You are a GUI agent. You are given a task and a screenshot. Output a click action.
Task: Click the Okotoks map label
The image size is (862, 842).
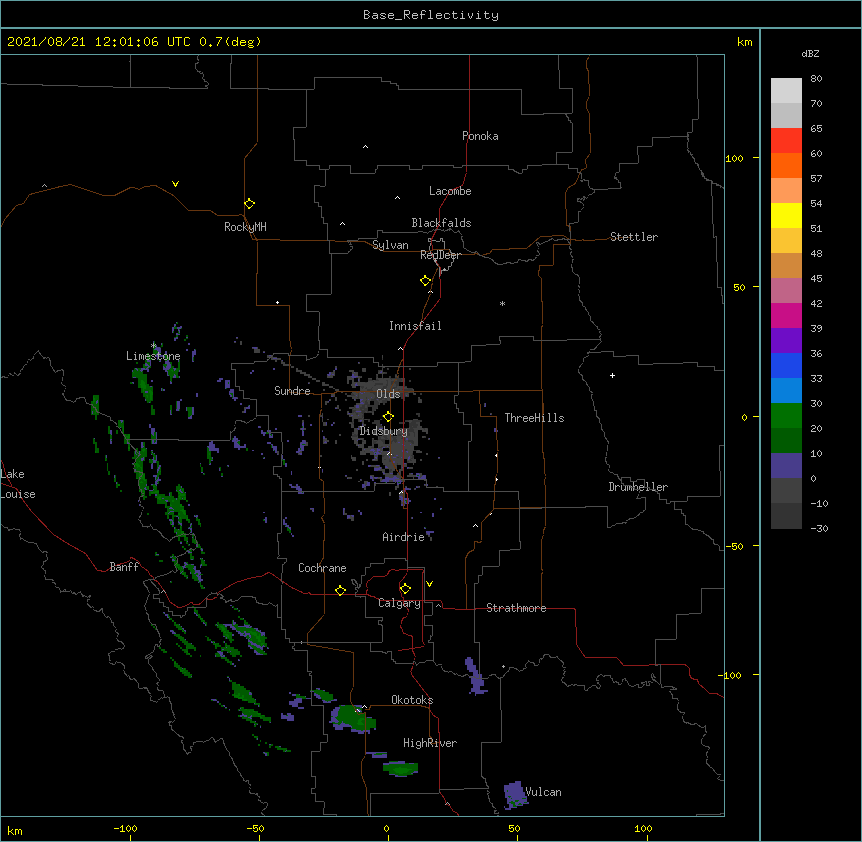click(x=412, y=700)
